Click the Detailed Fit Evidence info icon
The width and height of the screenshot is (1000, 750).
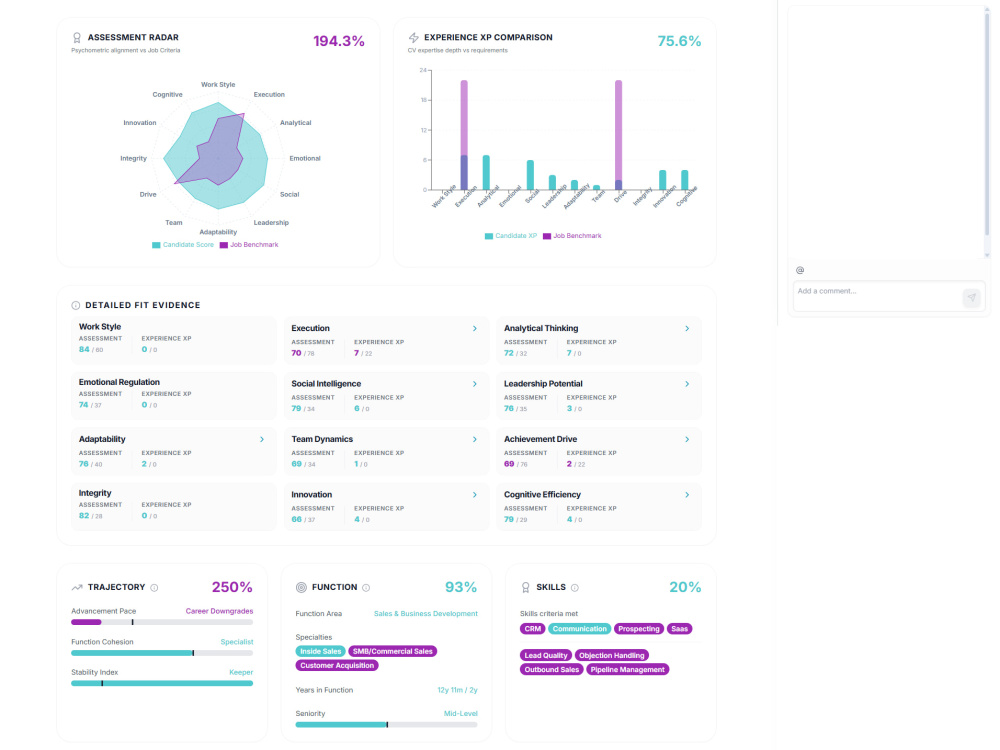coord(76,305)
